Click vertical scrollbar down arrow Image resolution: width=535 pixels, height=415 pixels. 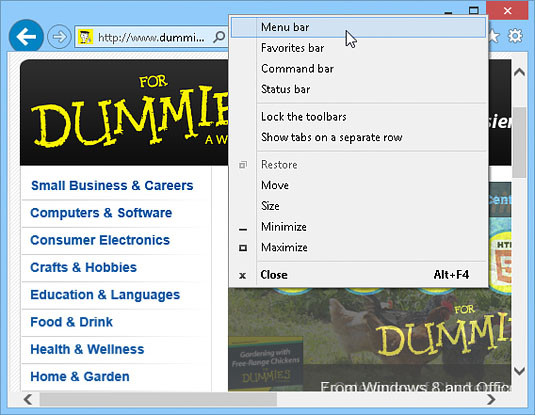coord(519,371)
